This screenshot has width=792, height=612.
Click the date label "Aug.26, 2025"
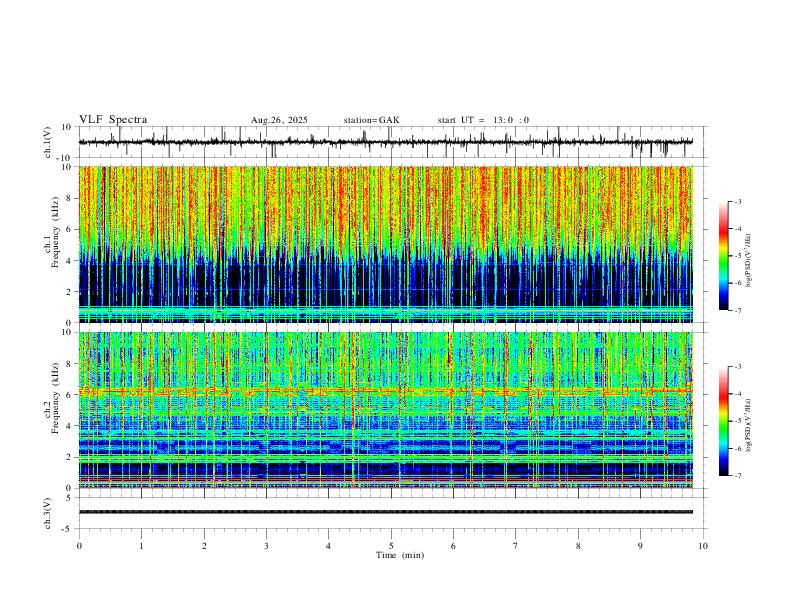point(279,120)
